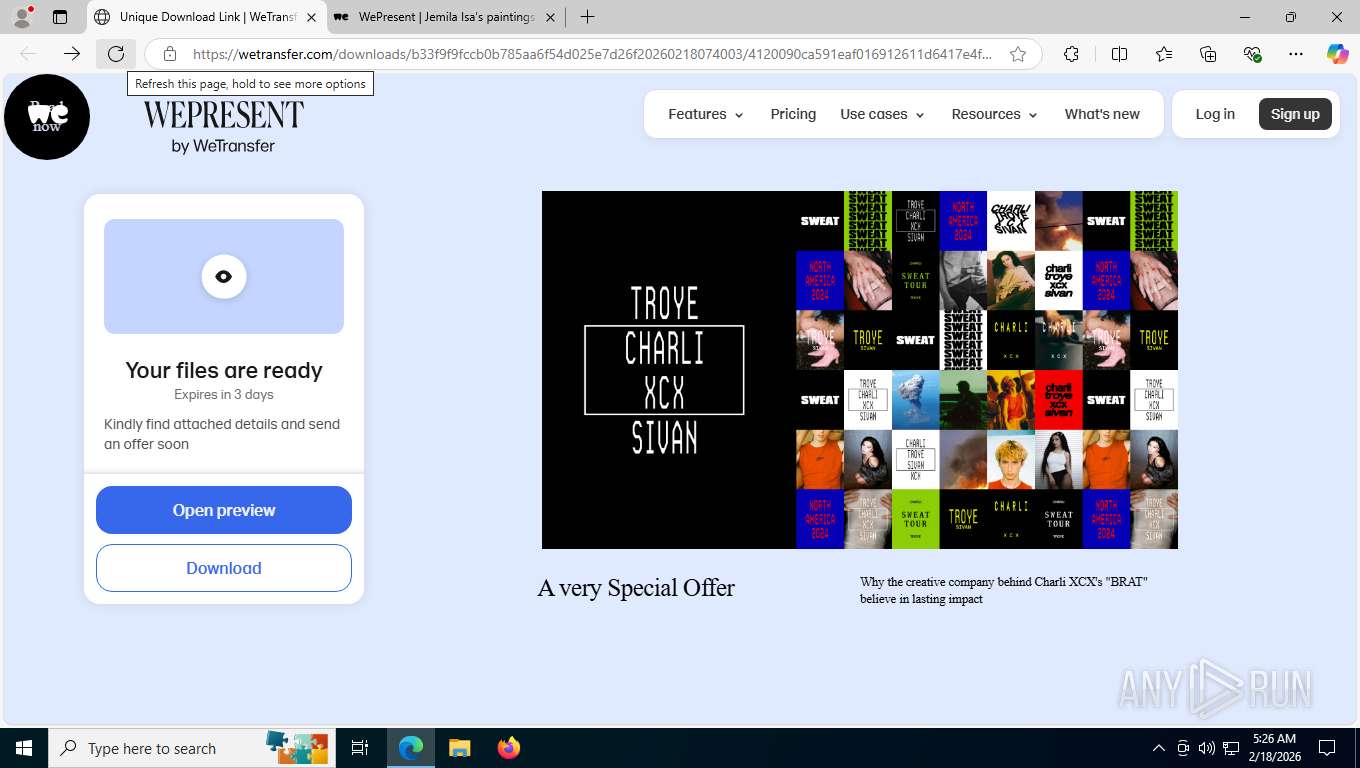Switch to the WePresent Jemila Isa tab
Screen dimensions: 1360x768
click(446, 17)
